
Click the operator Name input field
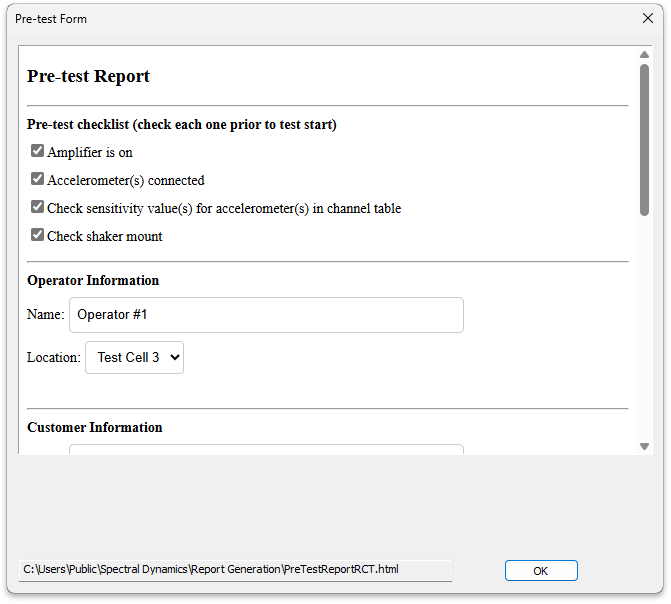point(266,314)
